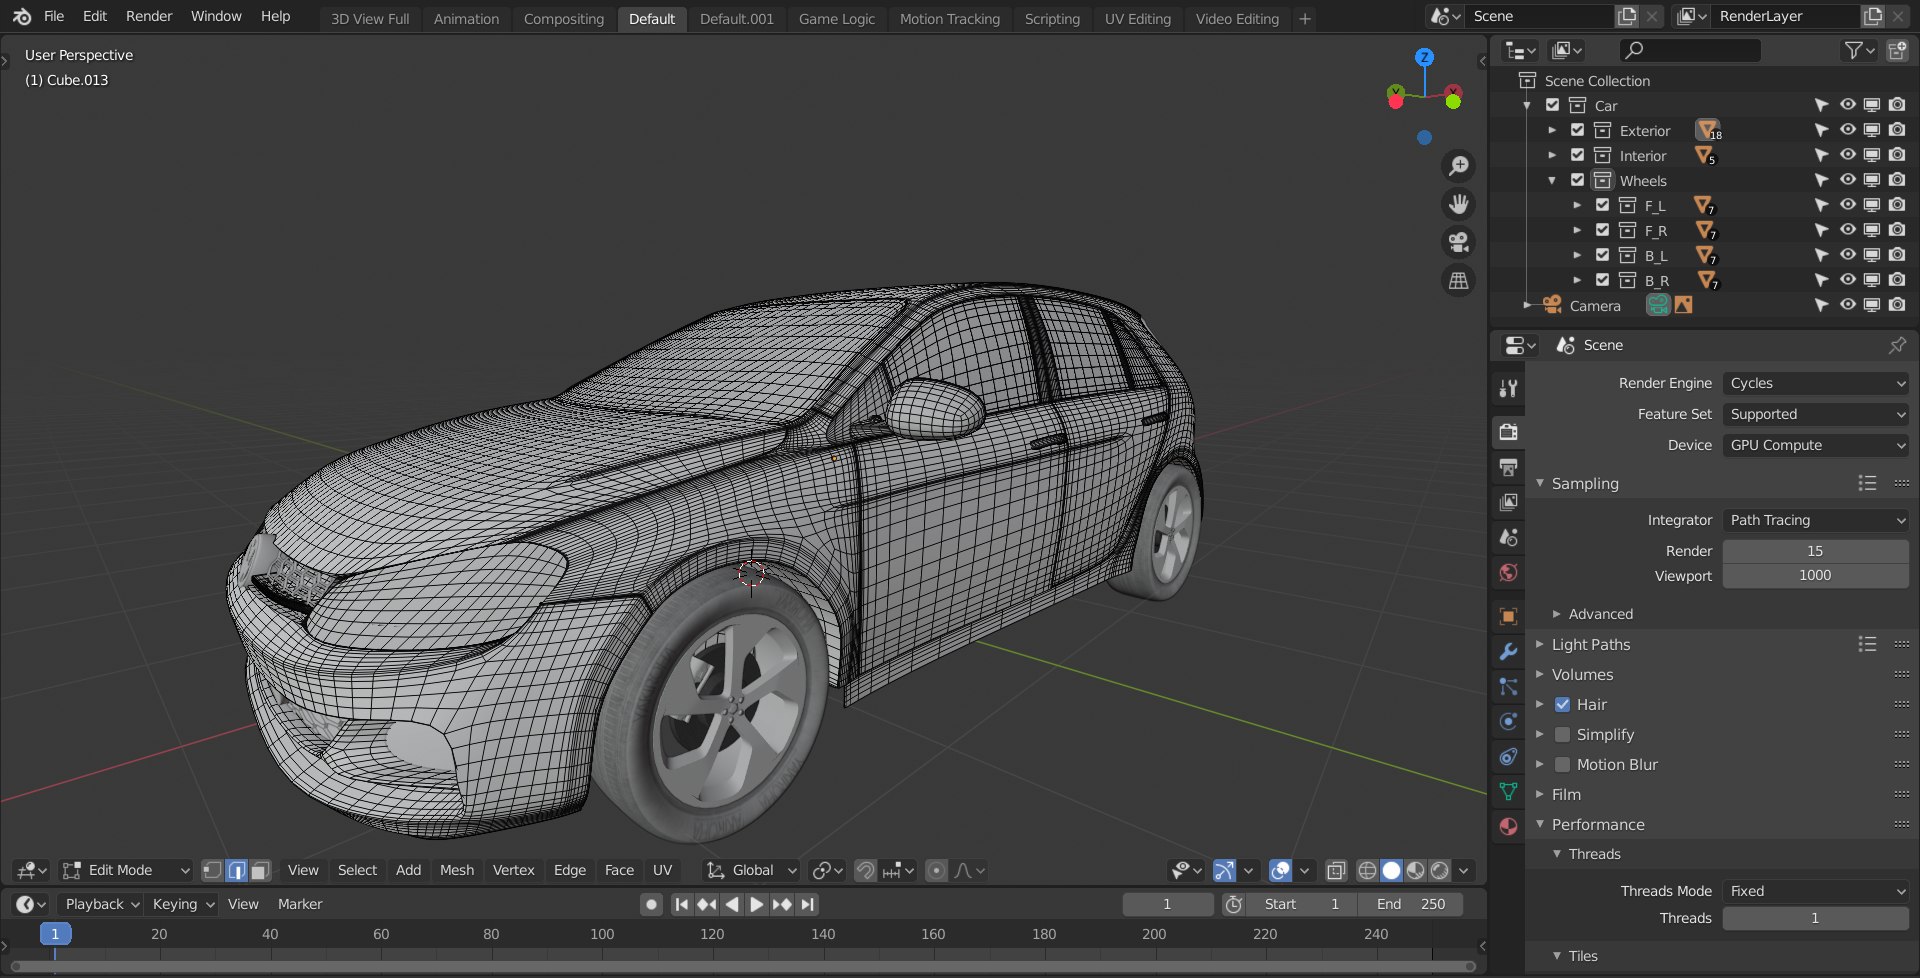Open the File menu
This screenshot has width=1920, height=978.
(54, 16)
